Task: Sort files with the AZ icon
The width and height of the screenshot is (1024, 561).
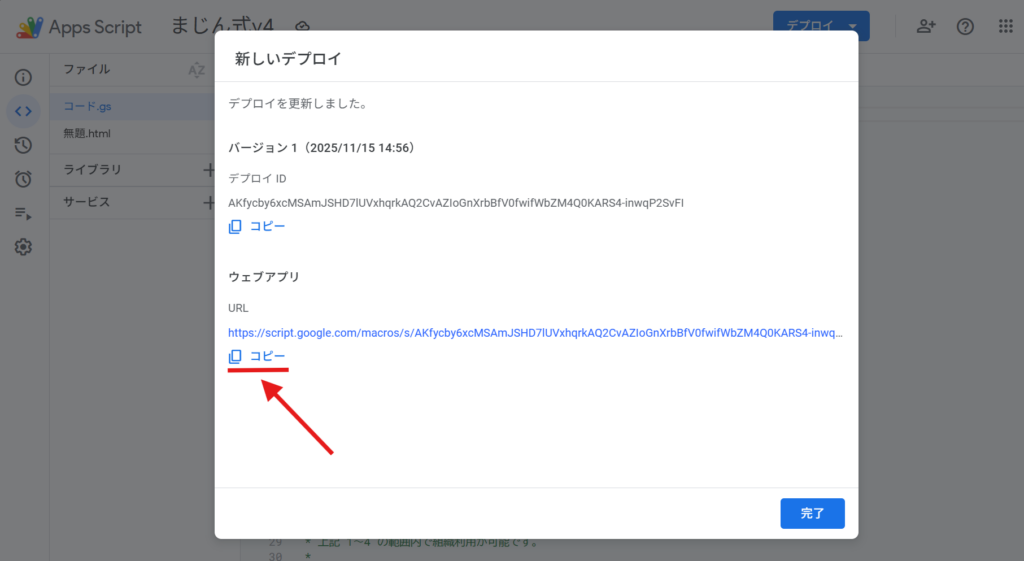Action: point(197,70)
